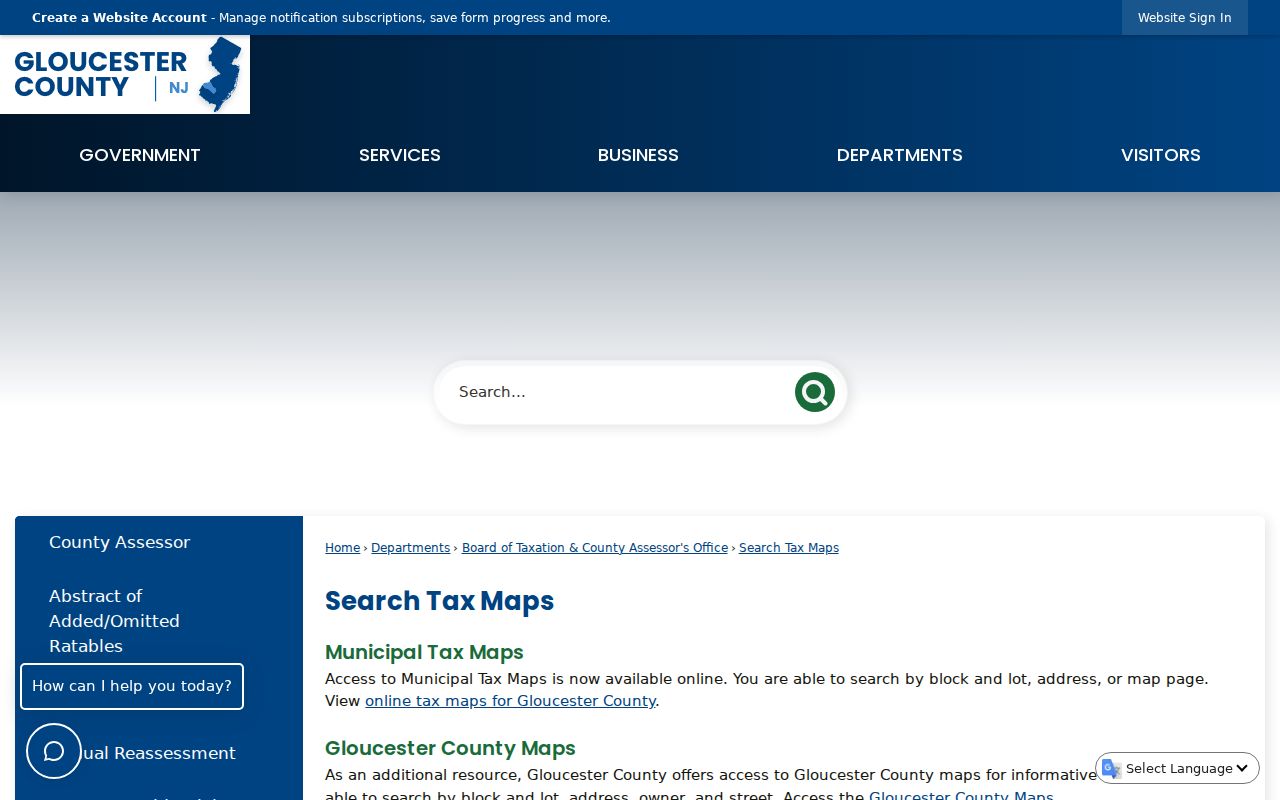The width and height of the screenshot is (1280, 800).
Task: Open the Visitors menu
Action: click(1161, 155)
